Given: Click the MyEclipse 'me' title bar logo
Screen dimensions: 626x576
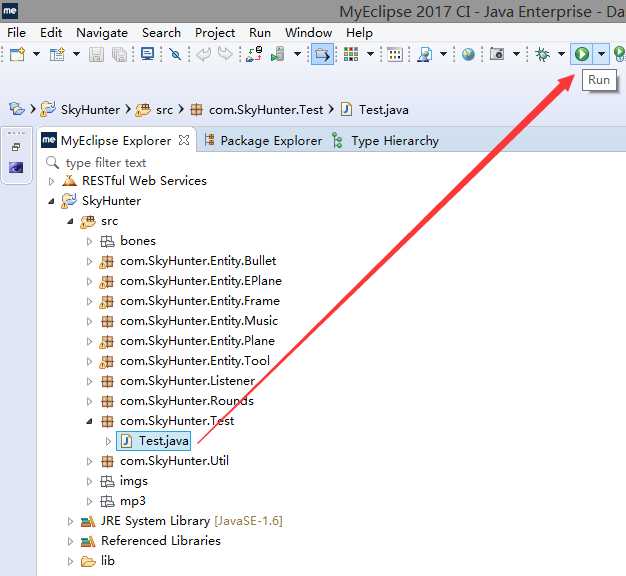Looking at the screenshot, I should click(10, 10).
